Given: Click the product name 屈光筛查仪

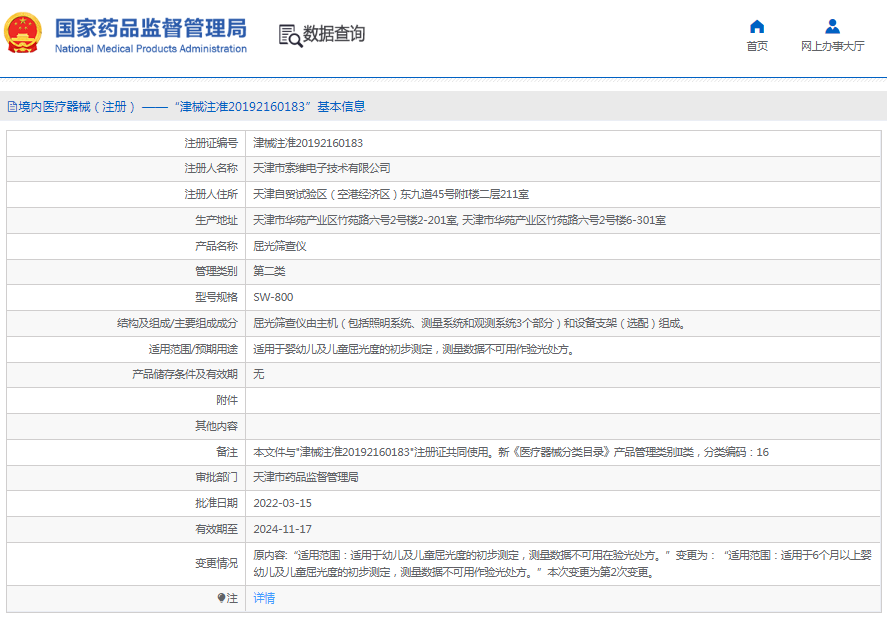Looking at the screenshot, I should [279, 246].
